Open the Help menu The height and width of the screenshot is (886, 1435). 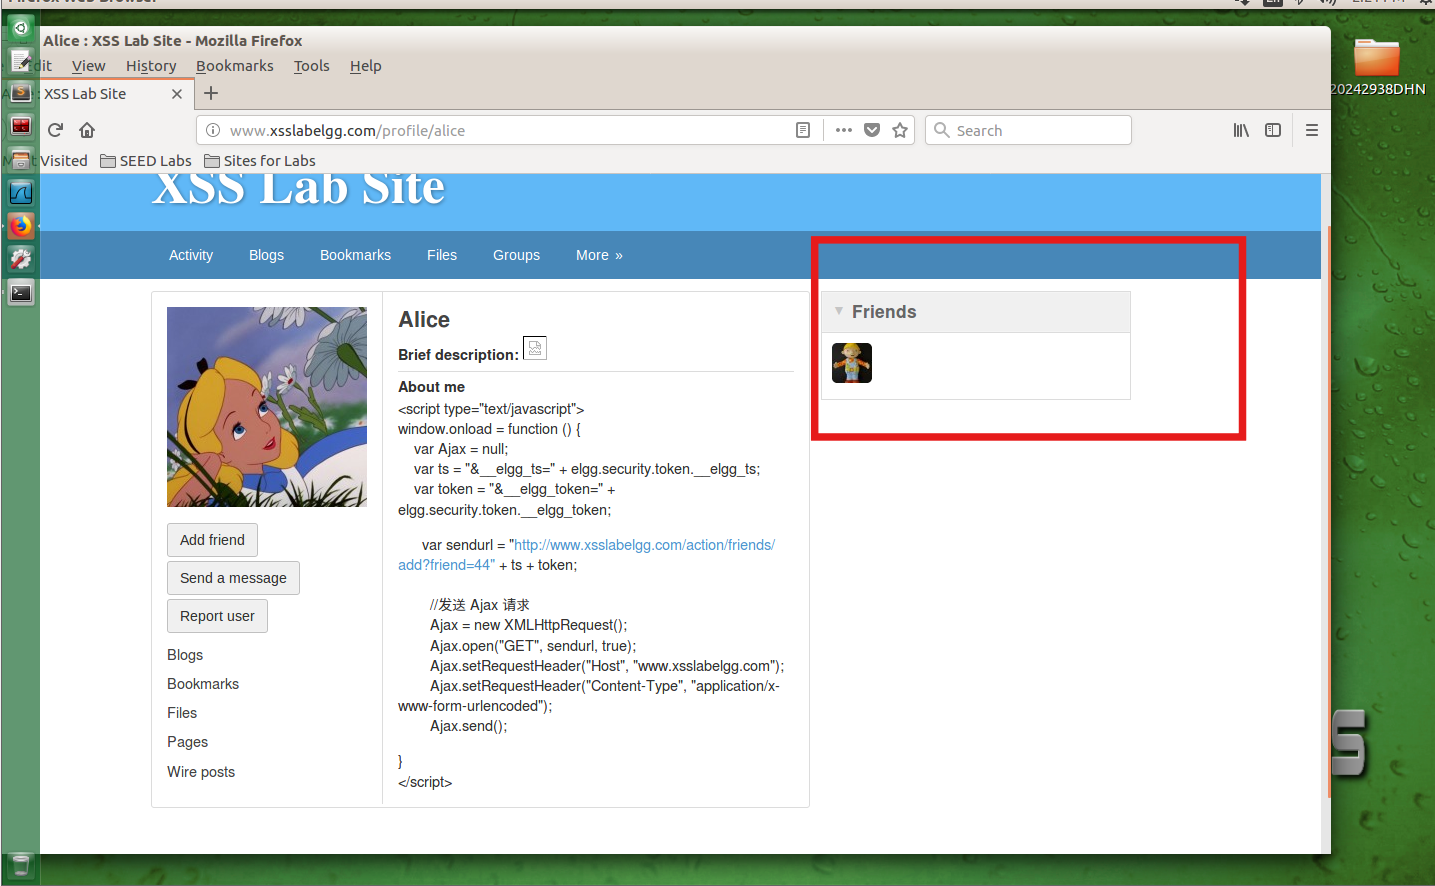(366, 66)
